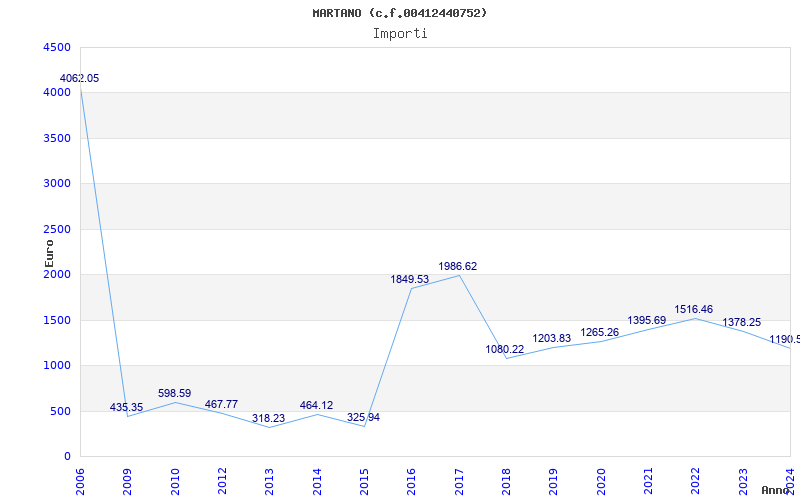Click the y-axis value 1000

57,366
